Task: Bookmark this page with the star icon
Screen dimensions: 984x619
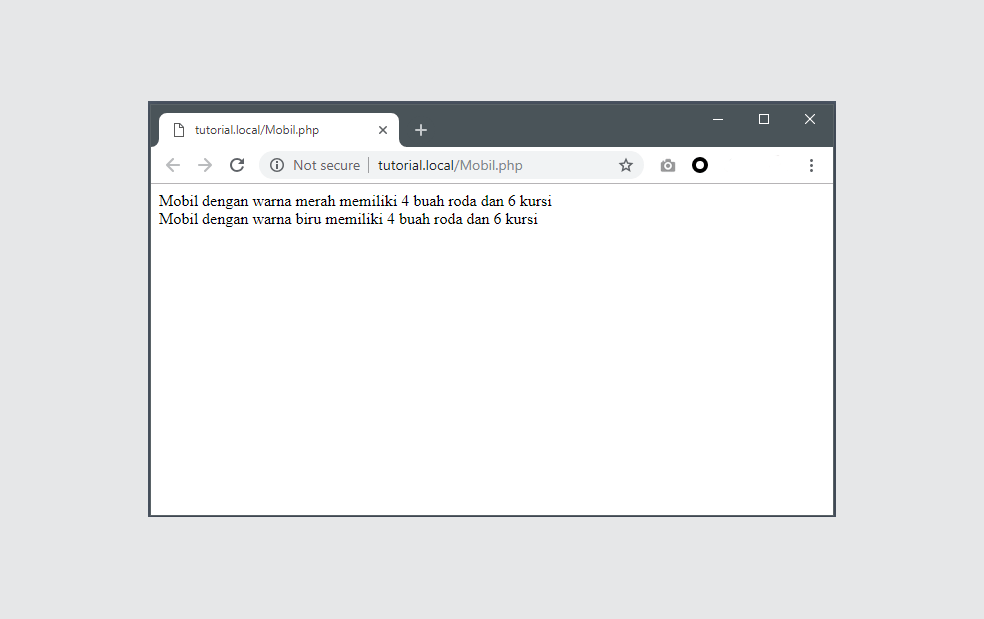Action: point(626,165)
